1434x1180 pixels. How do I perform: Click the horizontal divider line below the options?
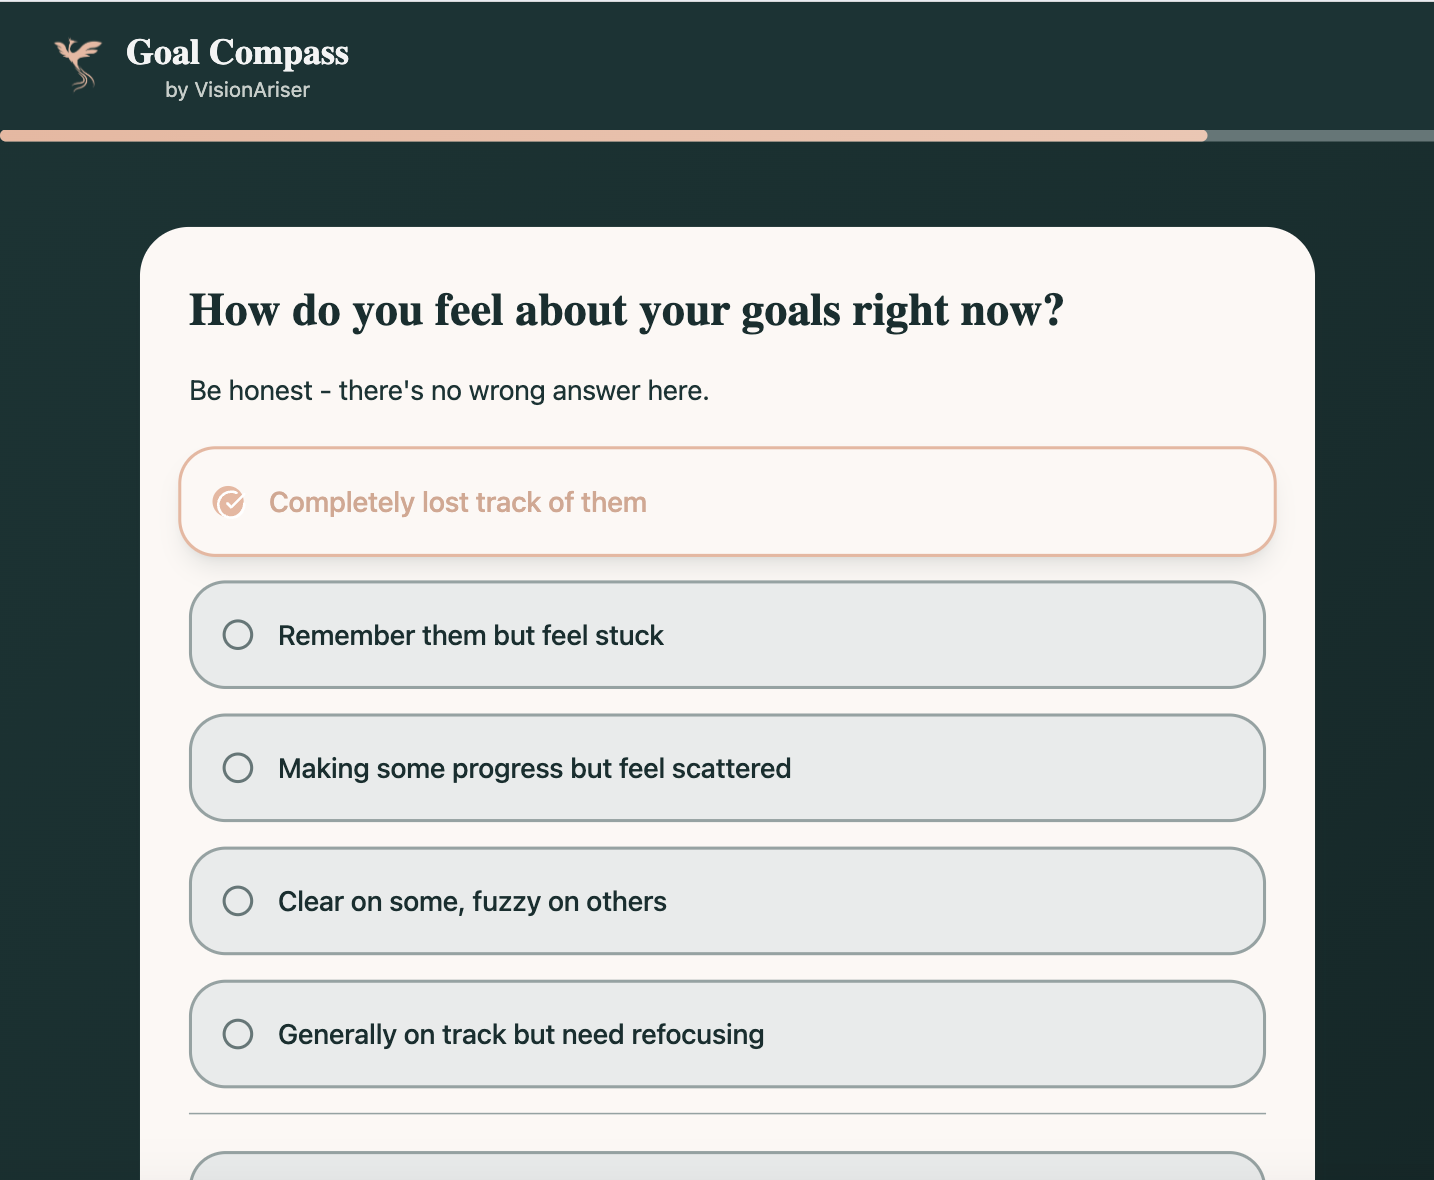727,1113
